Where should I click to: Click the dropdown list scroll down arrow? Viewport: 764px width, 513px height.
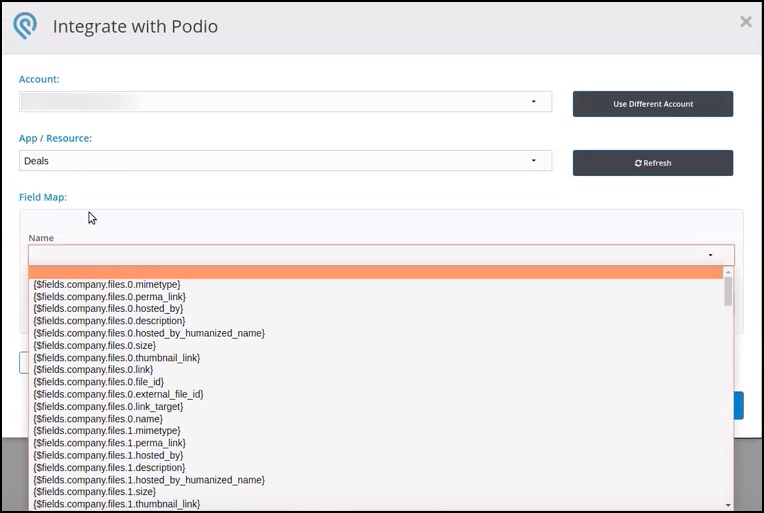point(727,505)
